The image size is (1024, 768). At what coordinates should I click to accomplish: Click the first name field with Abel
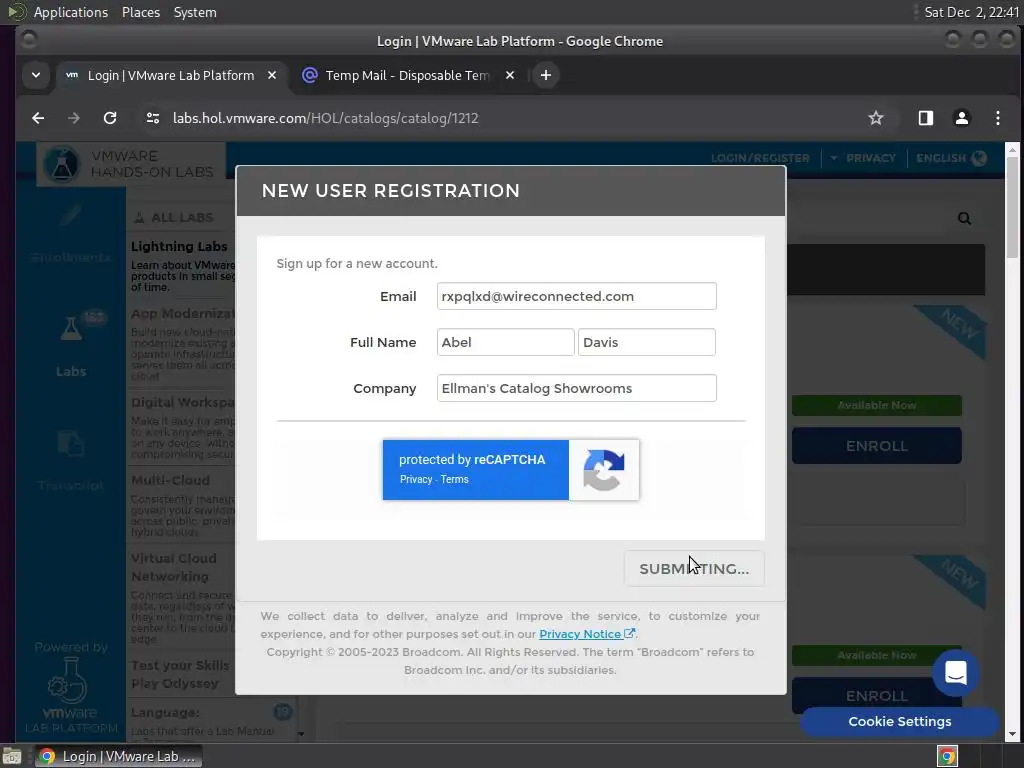pyautogui.click(x=505, y=342)
